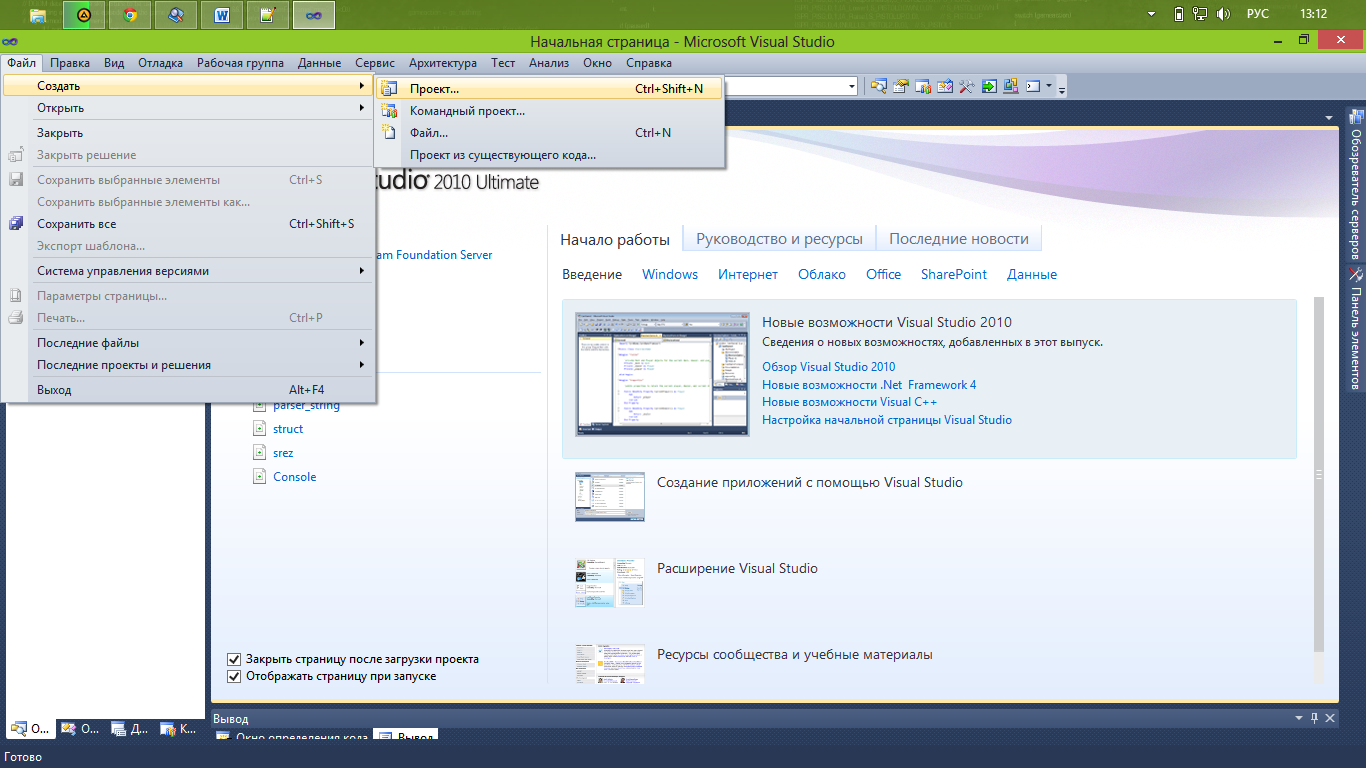Click the Проект... menu icon
The height and width of the screenshot is (768, 1366).
coord(390,88)
